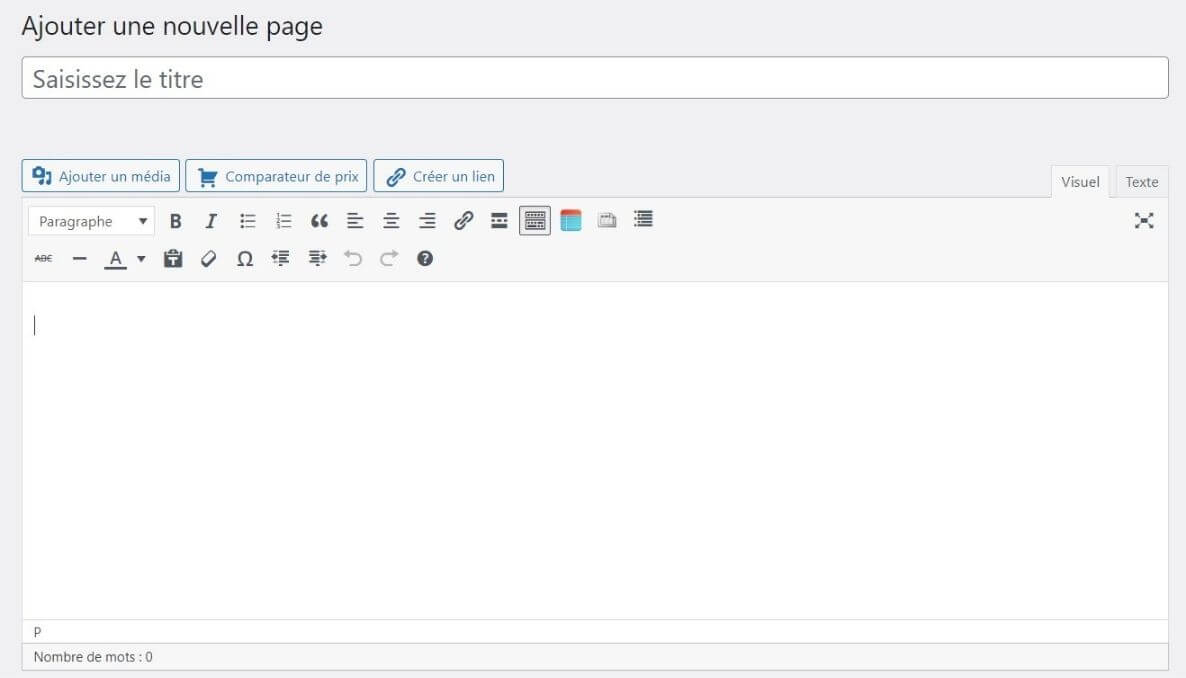Click the Nombre de mots : 0 text

coord(93,657)
